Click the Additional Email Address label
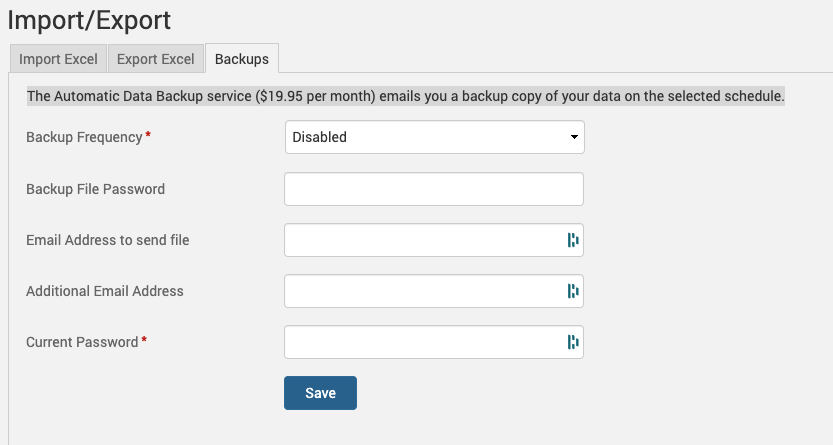This screenshot has height=445, width=833. [105, 291]
